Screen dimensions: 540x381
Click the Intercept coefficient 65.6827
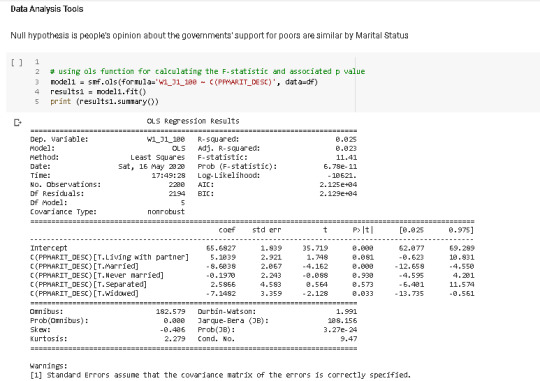(221, 248)
